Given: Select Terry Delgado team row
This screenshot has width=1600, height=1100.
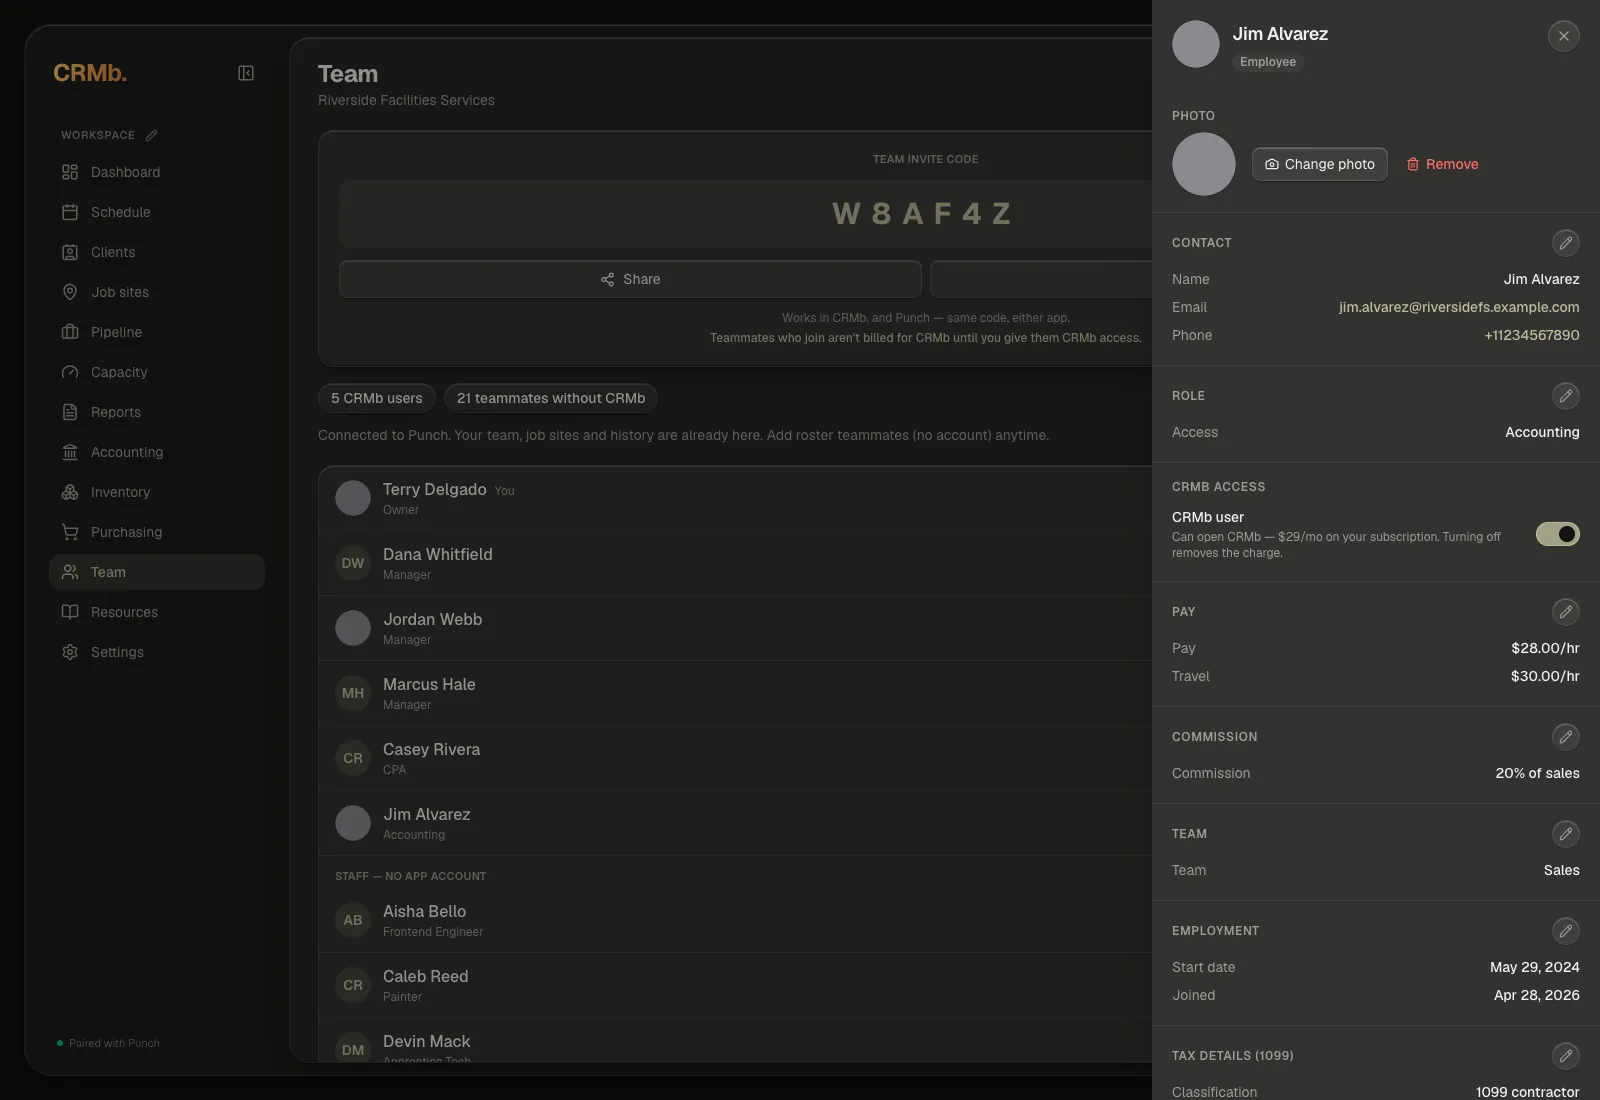Looking at the screenshot, I should [736, 498].
